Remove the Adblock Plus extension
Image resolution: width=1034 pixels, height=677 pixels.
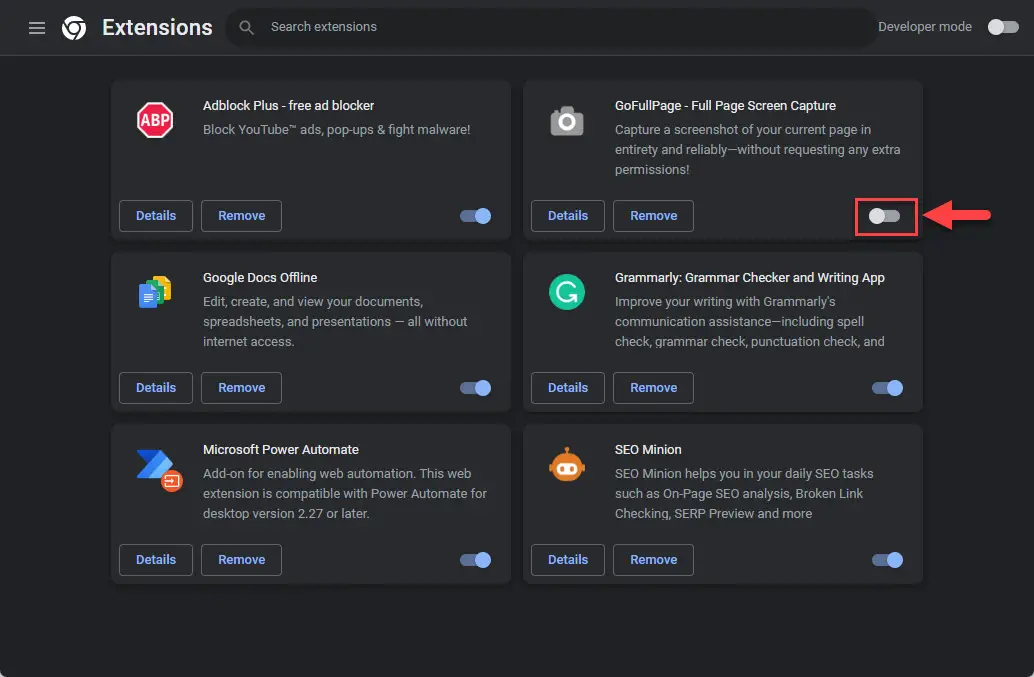point(241,216)
